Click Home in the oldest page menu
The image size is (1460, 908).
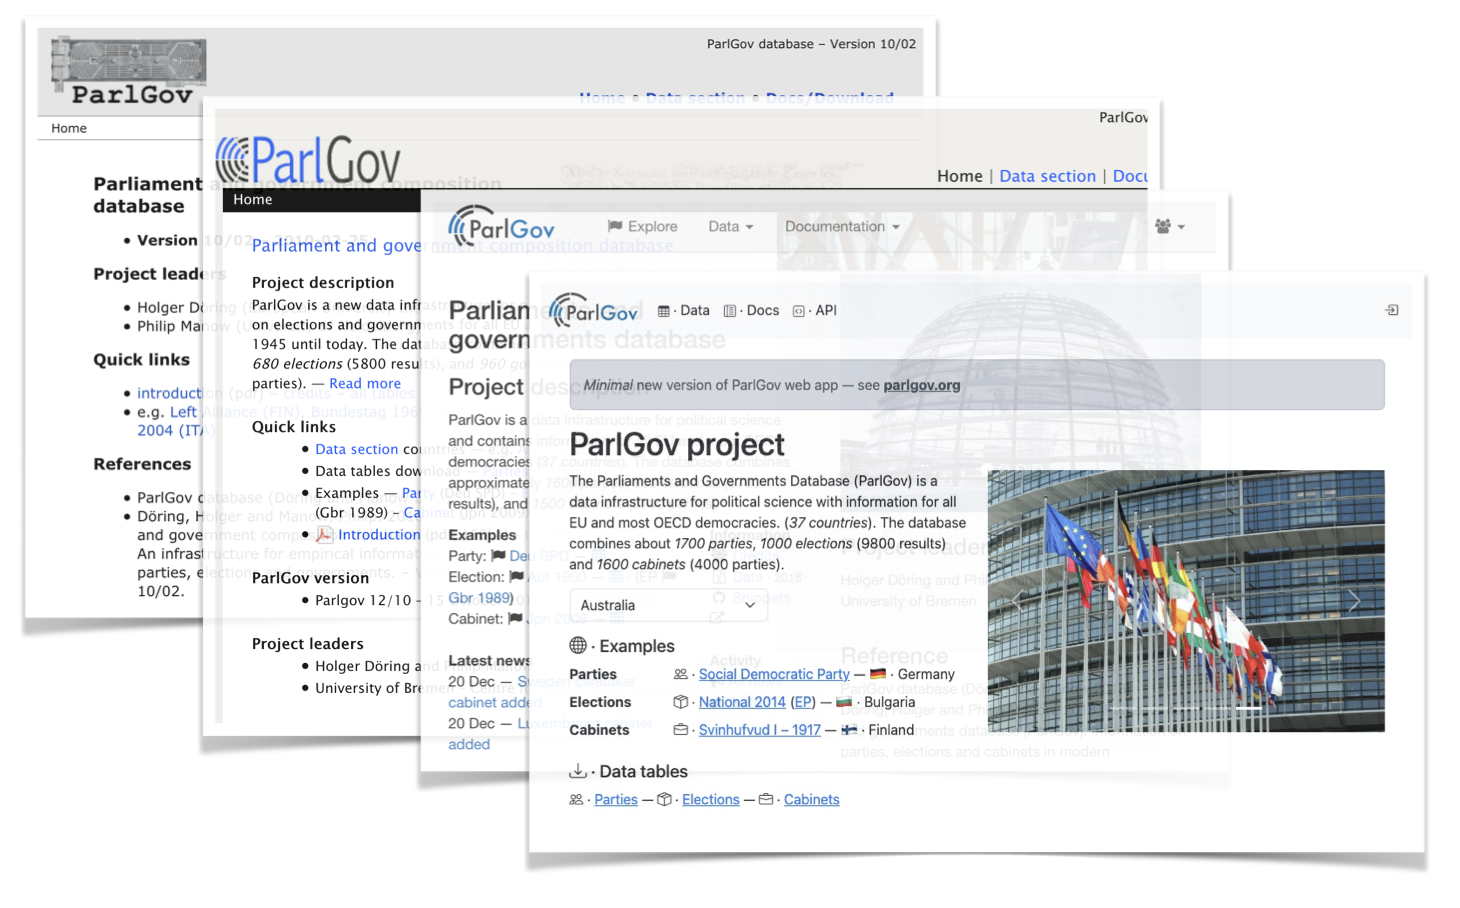(x=69, y=128)
